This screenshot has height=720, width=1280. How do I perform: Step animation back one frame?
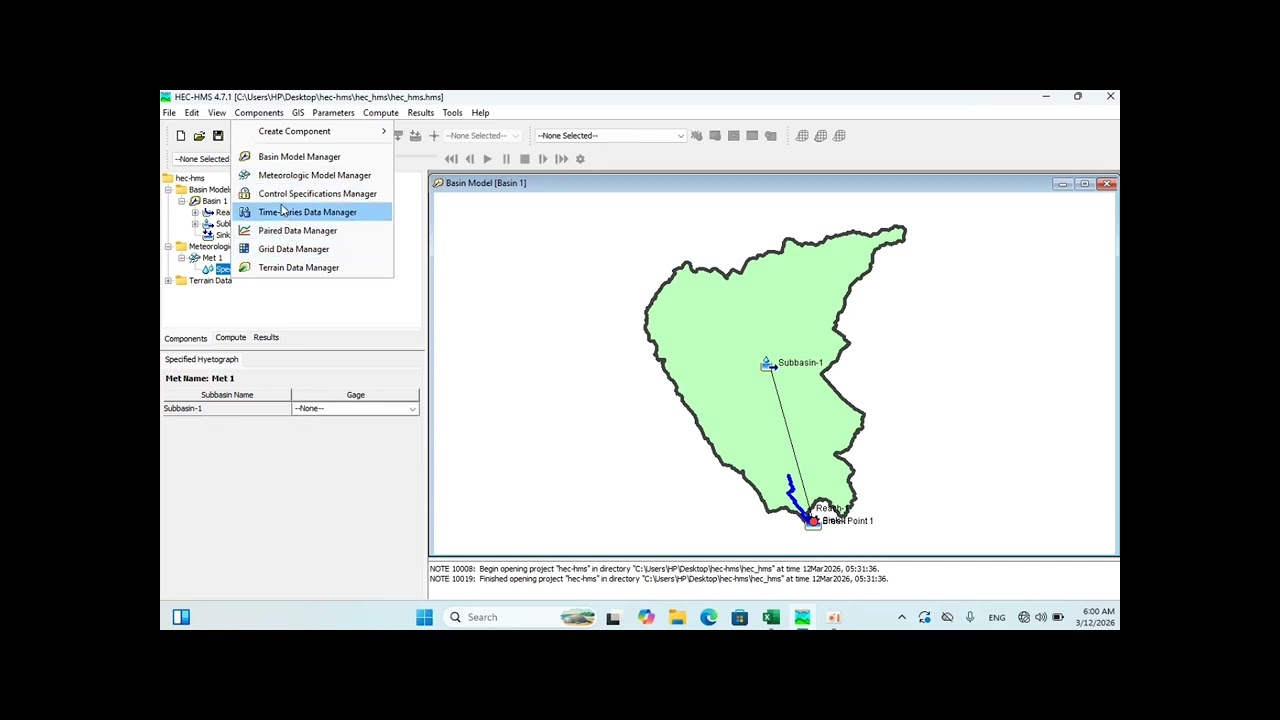[x=470, y=159]
